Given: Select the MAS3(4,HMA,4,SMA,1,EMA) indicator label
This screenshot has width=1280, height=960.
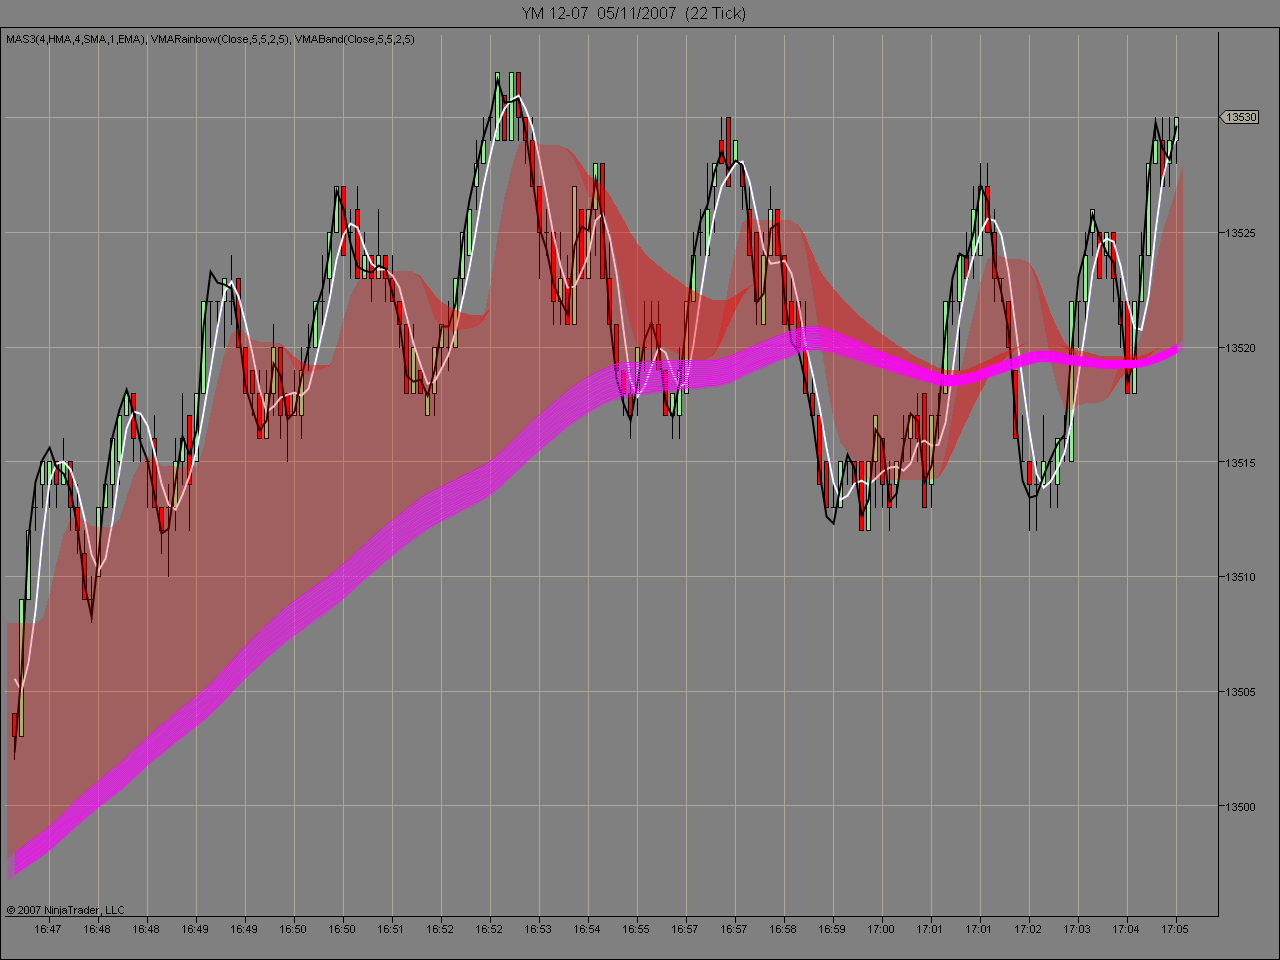Looking at the screenshot, I should (75, 39).
